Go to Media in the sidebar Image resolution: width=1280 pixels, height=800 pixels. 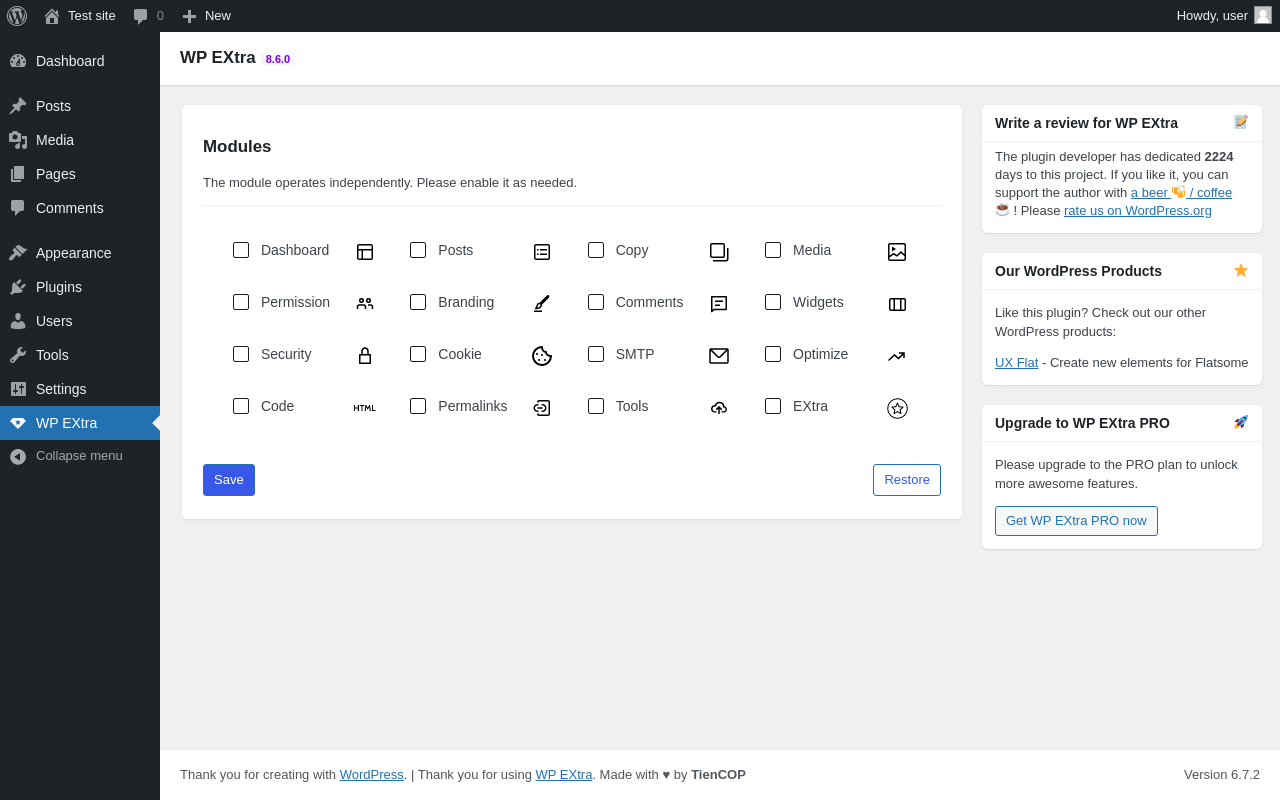tap(80, 140)
